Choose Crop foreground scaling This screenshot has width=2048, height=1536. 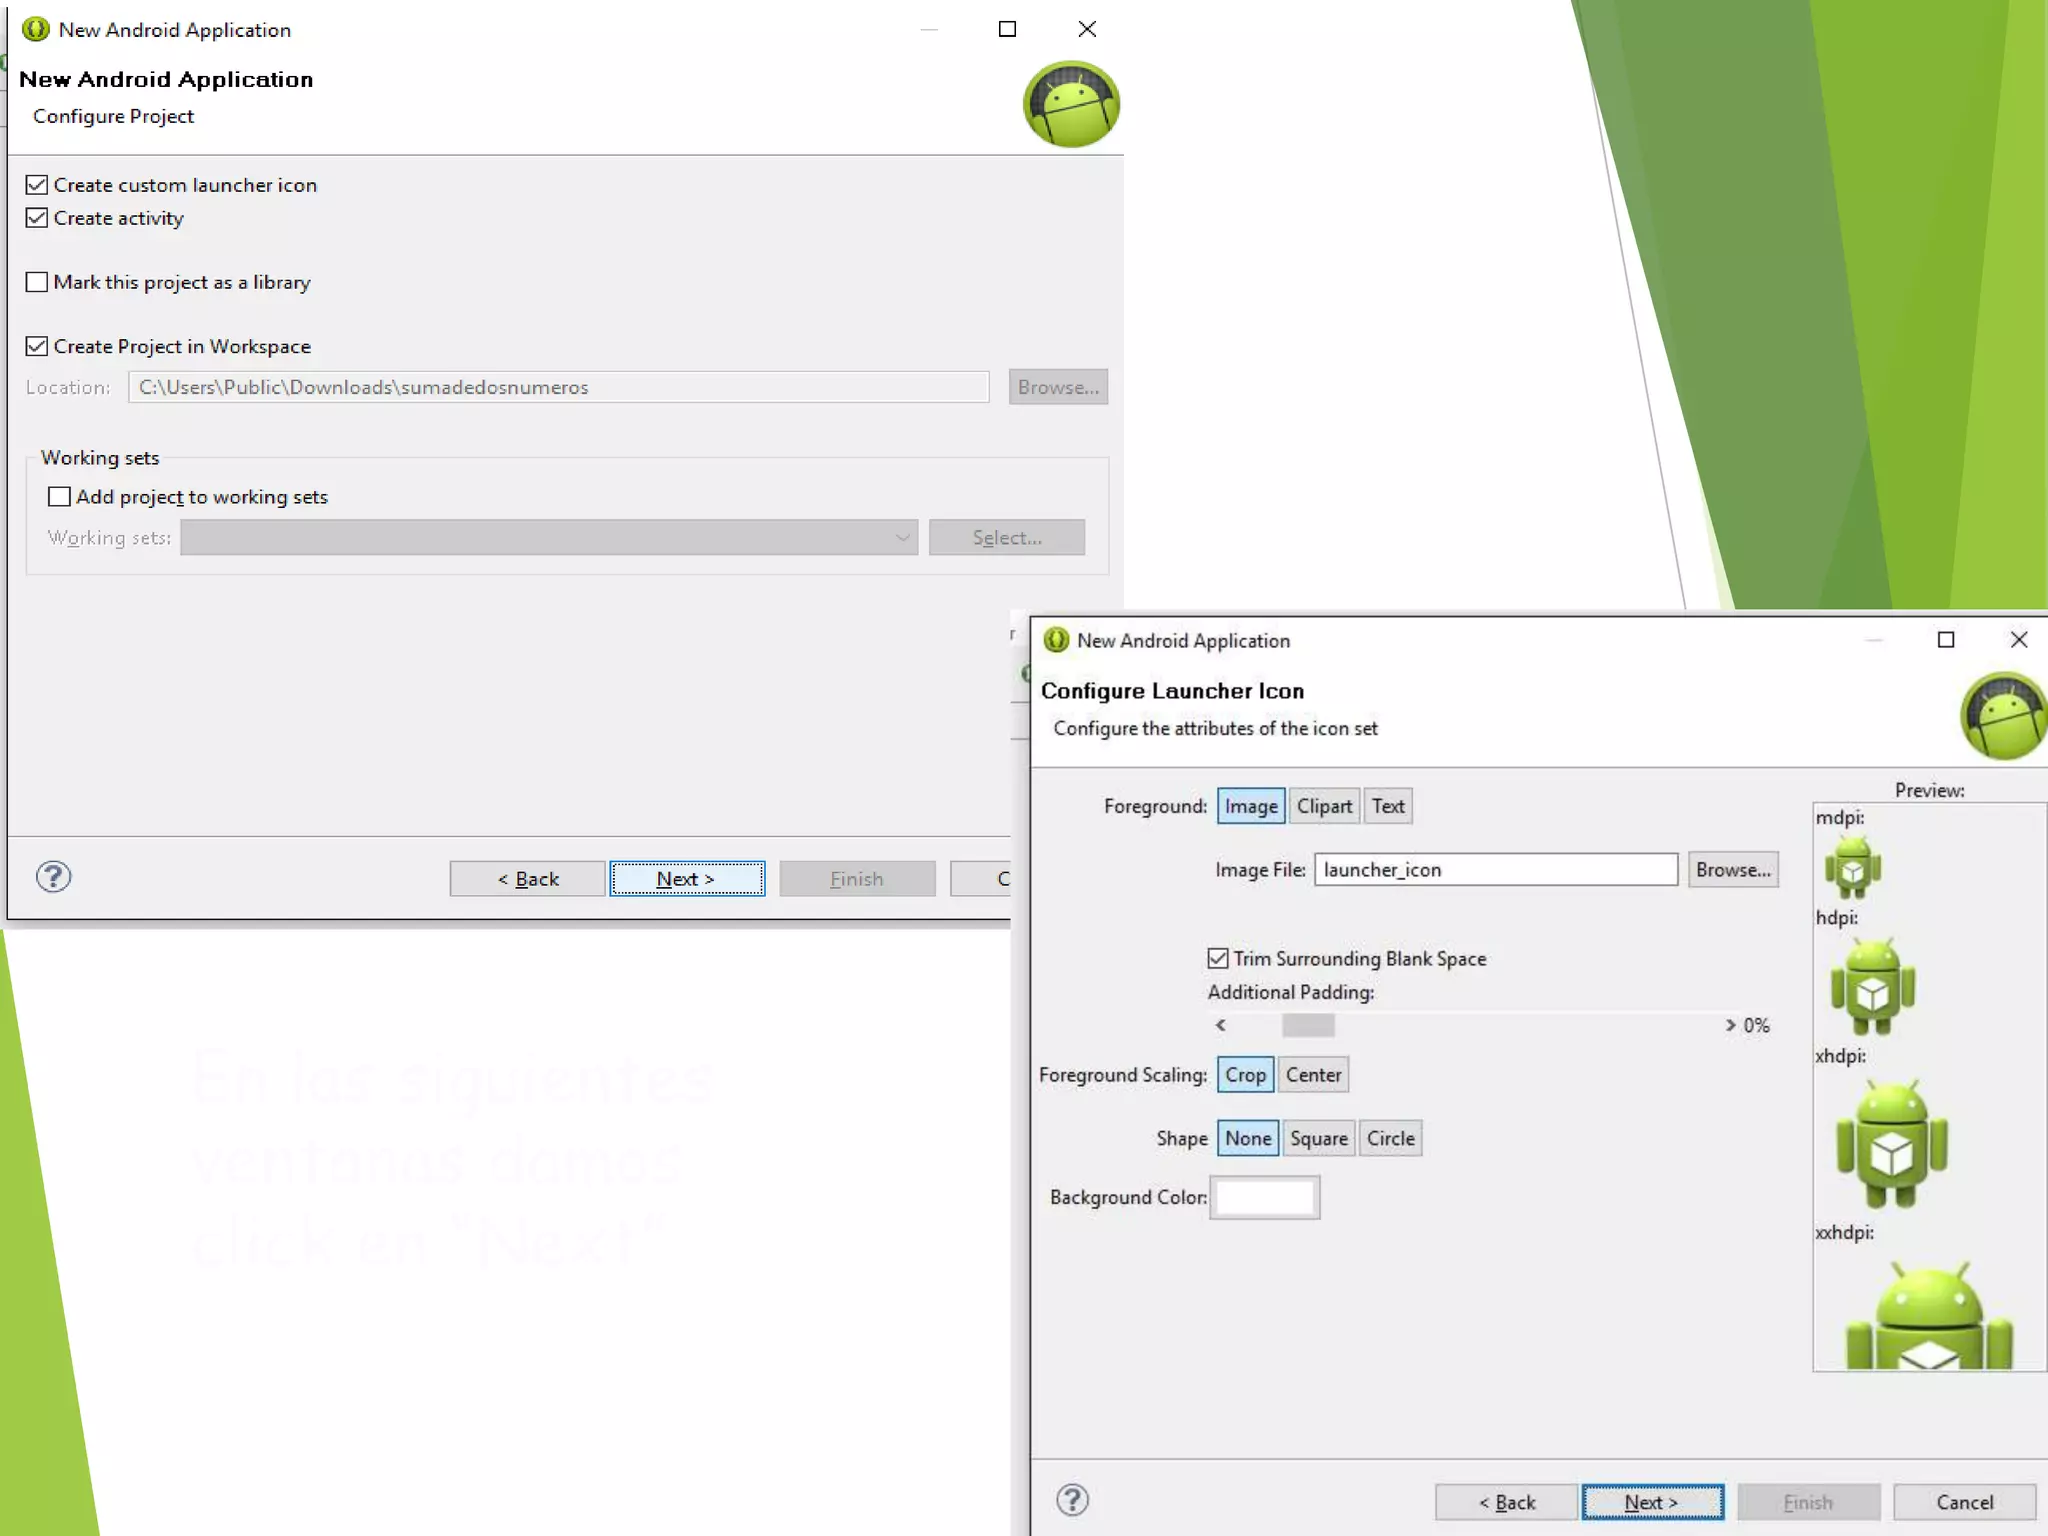(x=1246, y=1075)
